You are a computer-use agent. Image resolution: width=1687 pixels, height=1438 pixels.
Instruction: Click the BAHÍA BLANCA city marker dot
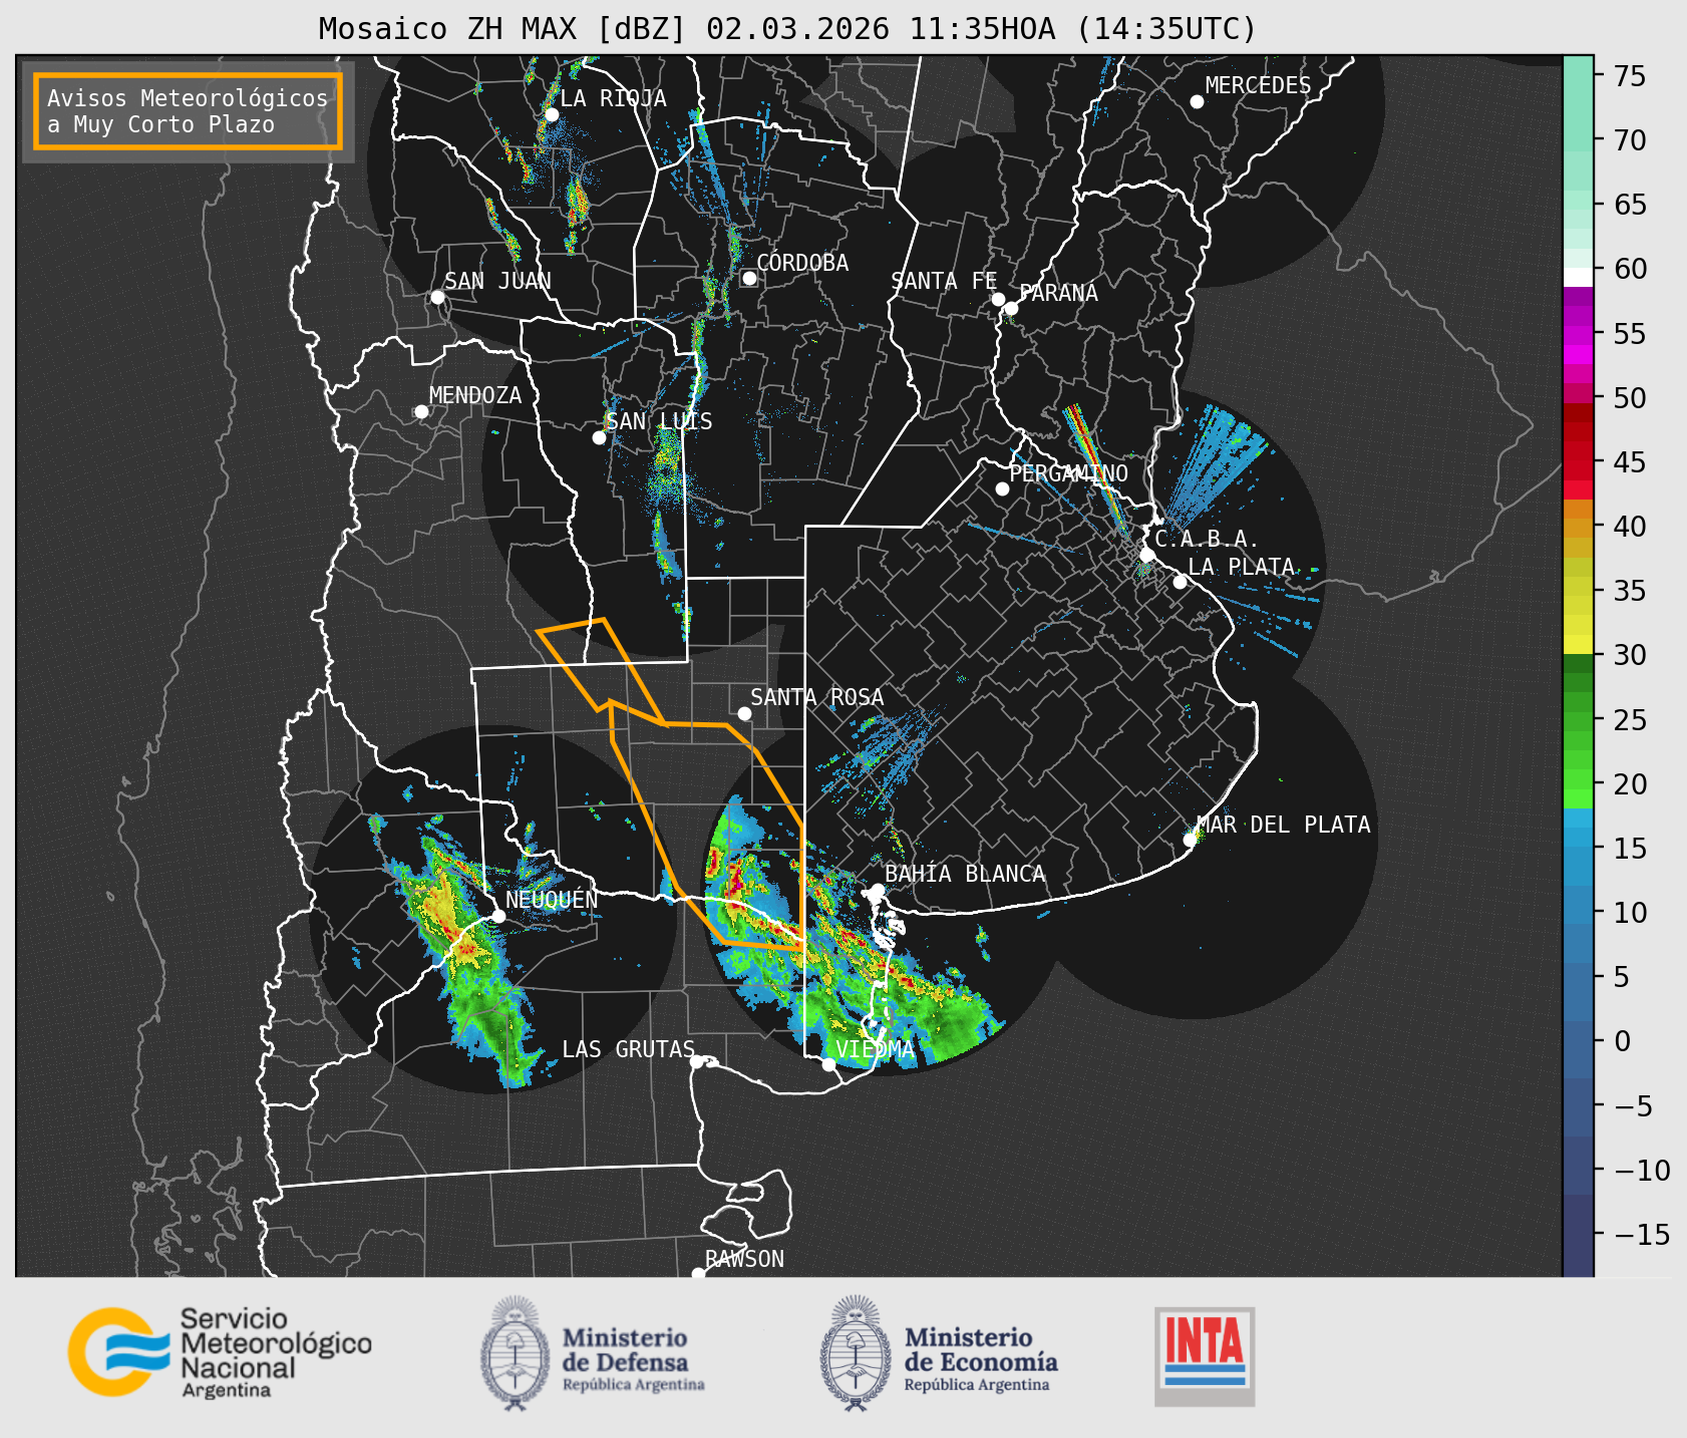pos(877,890)
